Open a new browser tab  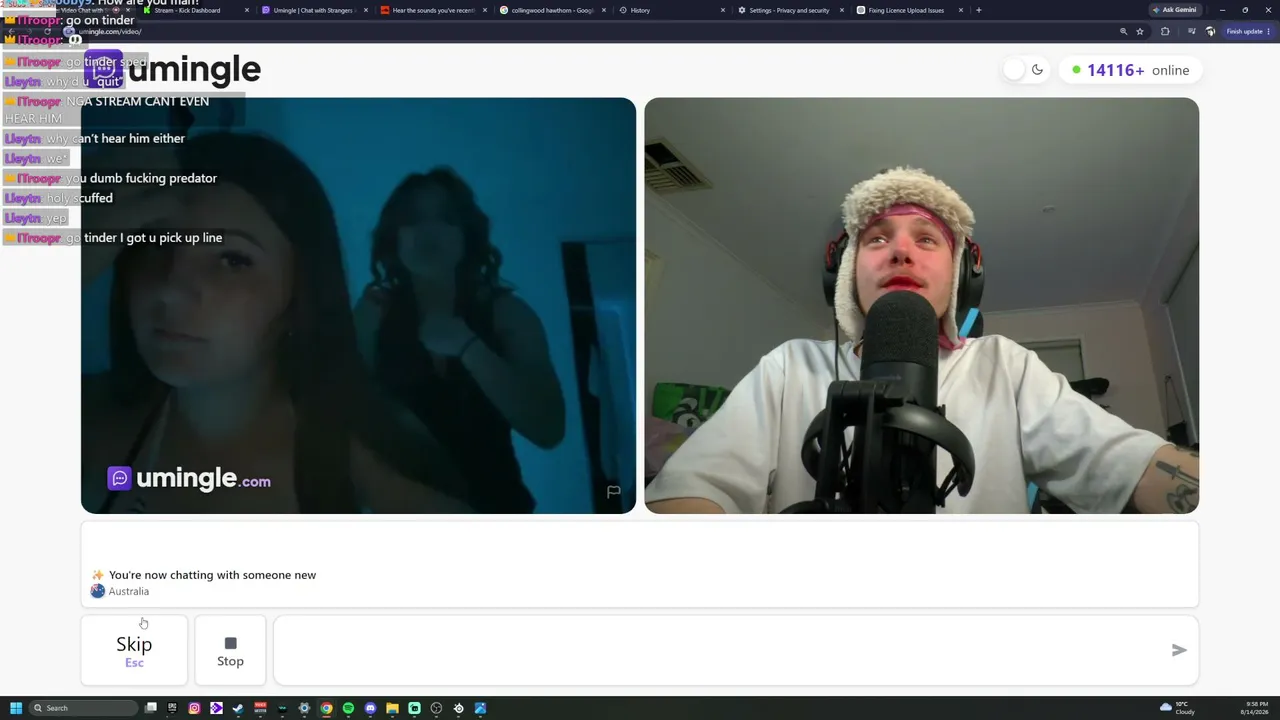point(979,10)
